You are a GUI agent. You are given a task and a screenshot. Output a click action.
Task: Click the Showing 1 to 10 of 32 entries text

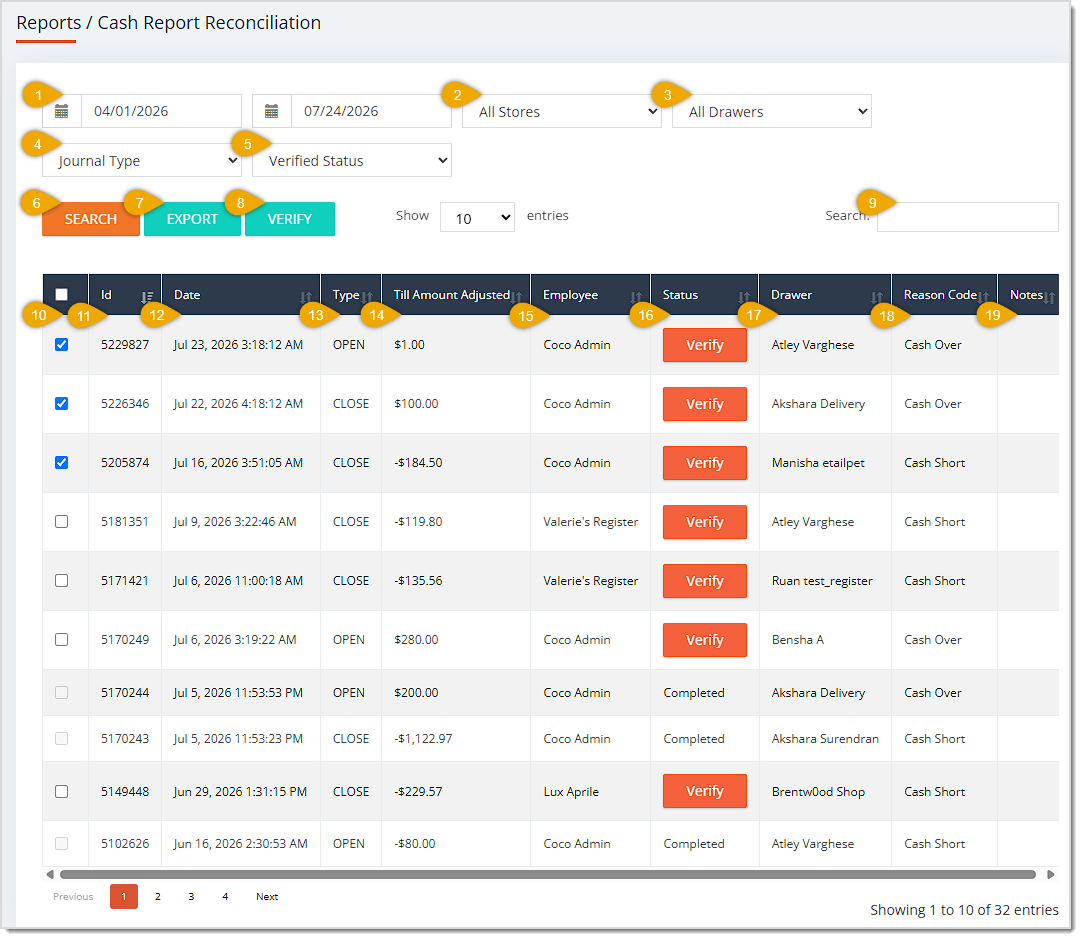(964, 910)
